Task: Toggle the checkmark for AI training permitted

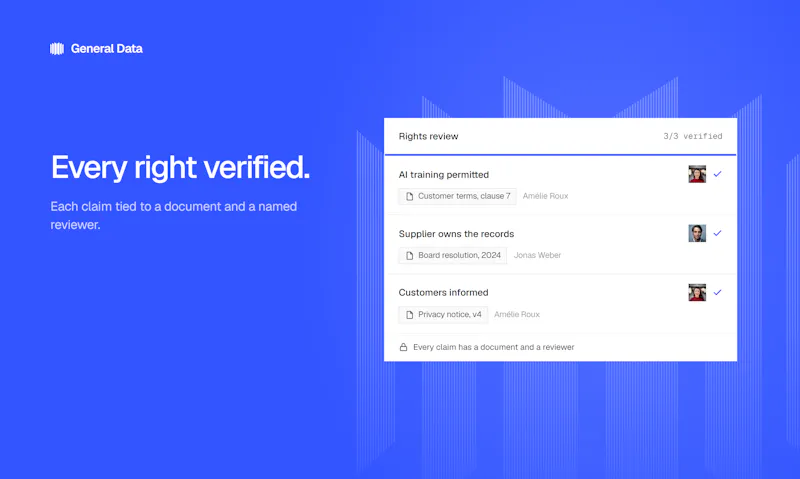Action: [717, 174]
